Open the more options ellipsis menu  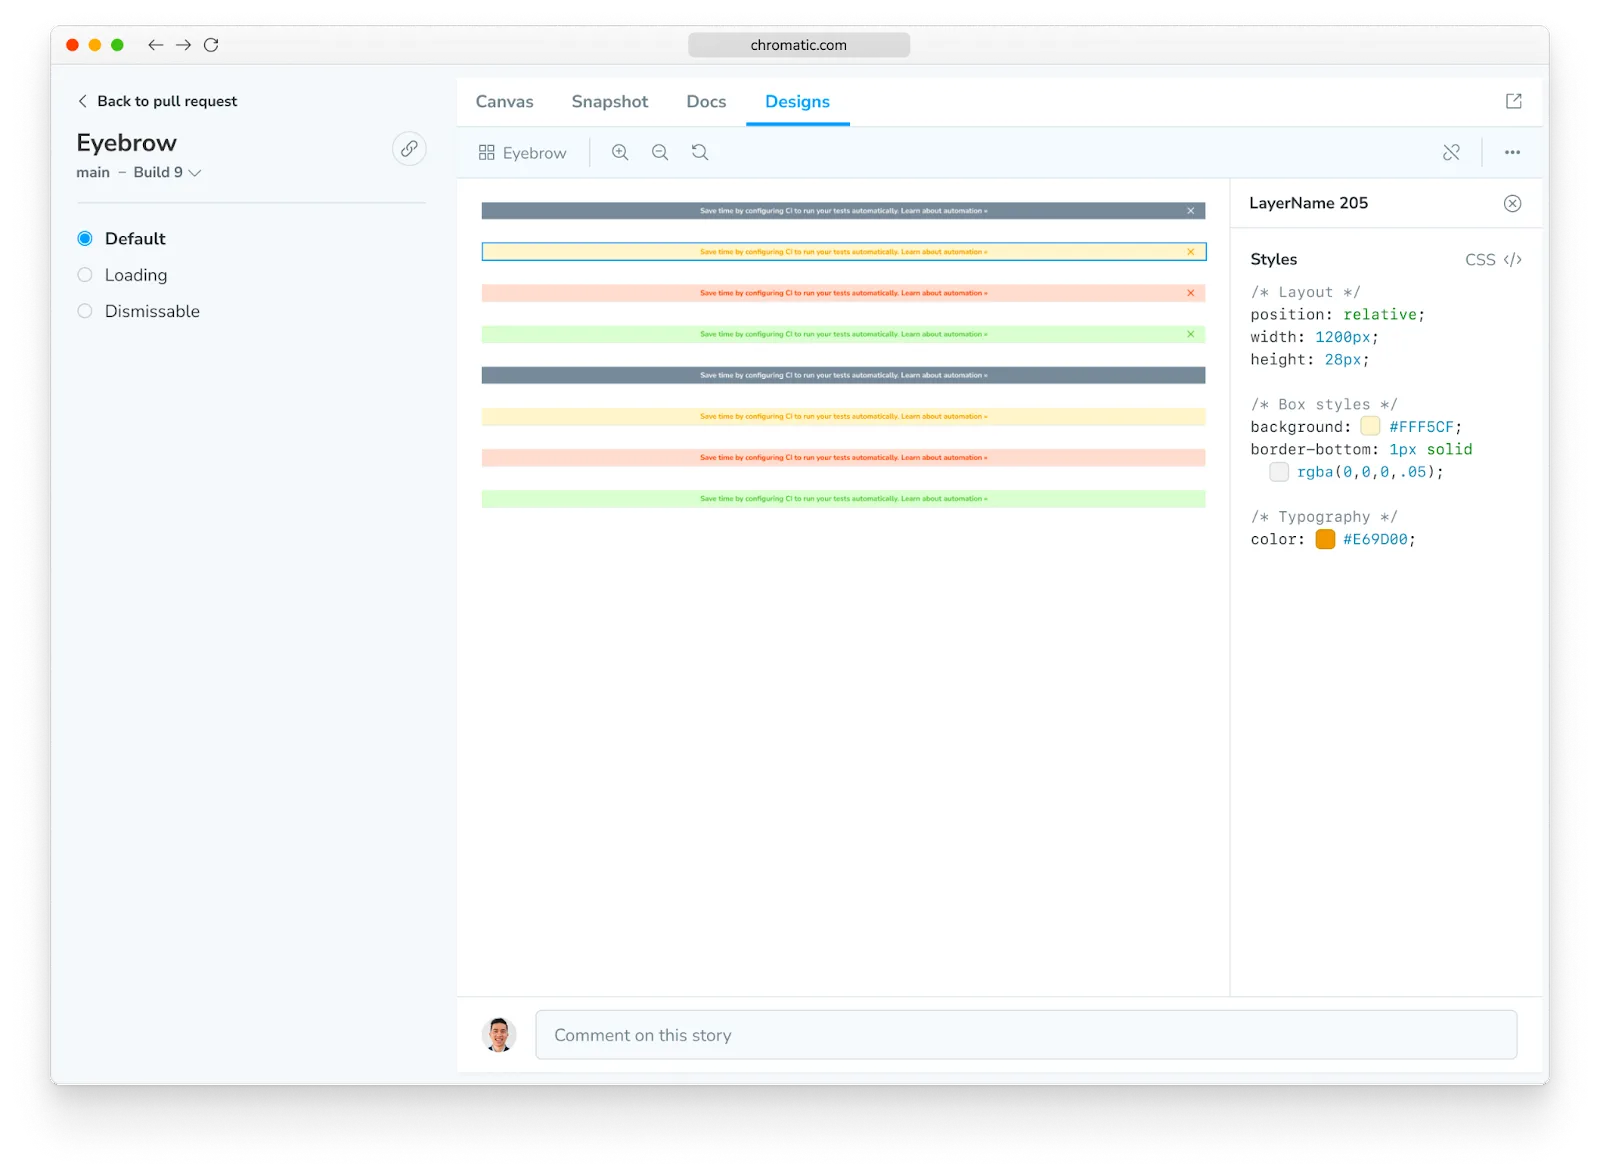(1512, 152)
